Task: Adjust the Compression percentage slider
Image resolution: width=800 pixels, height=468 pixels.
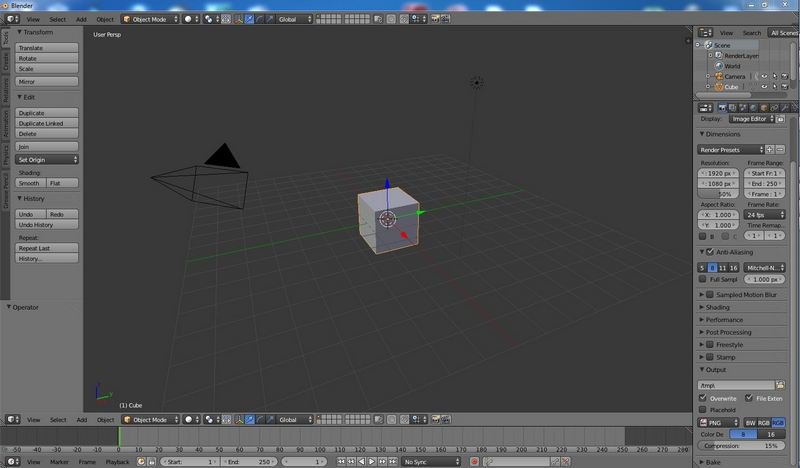Action: pos(741,445)
